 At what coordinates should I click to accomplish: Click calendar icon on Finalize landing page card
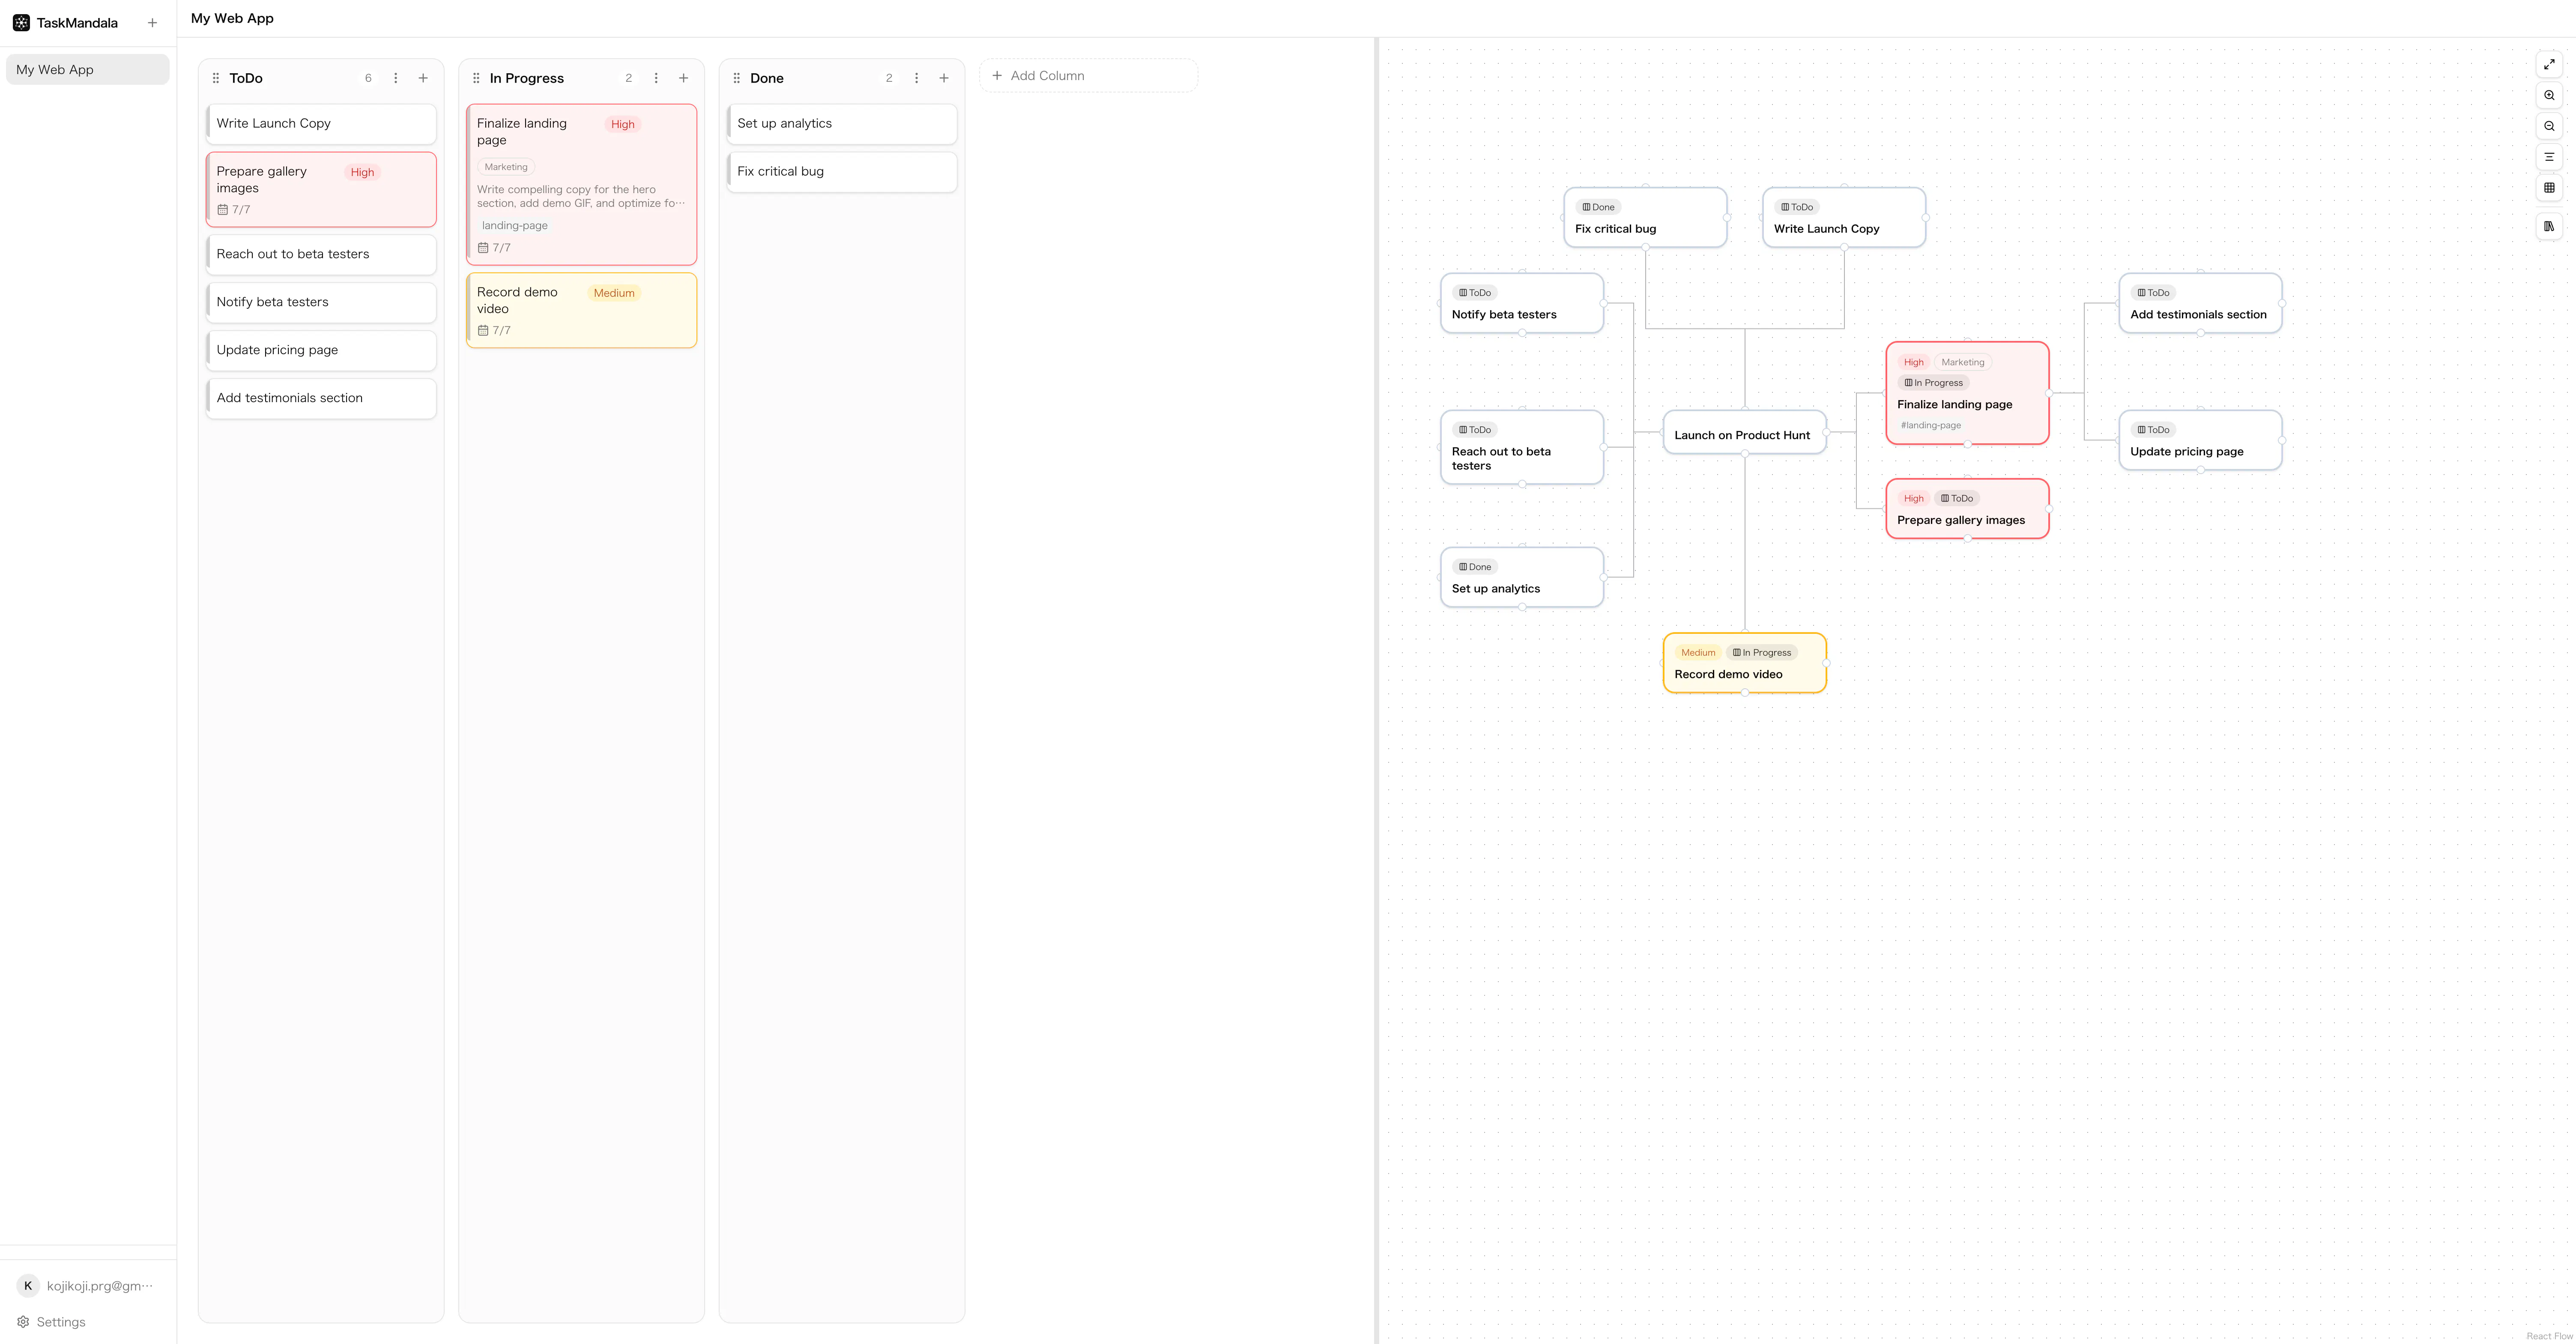coord(483,248)
